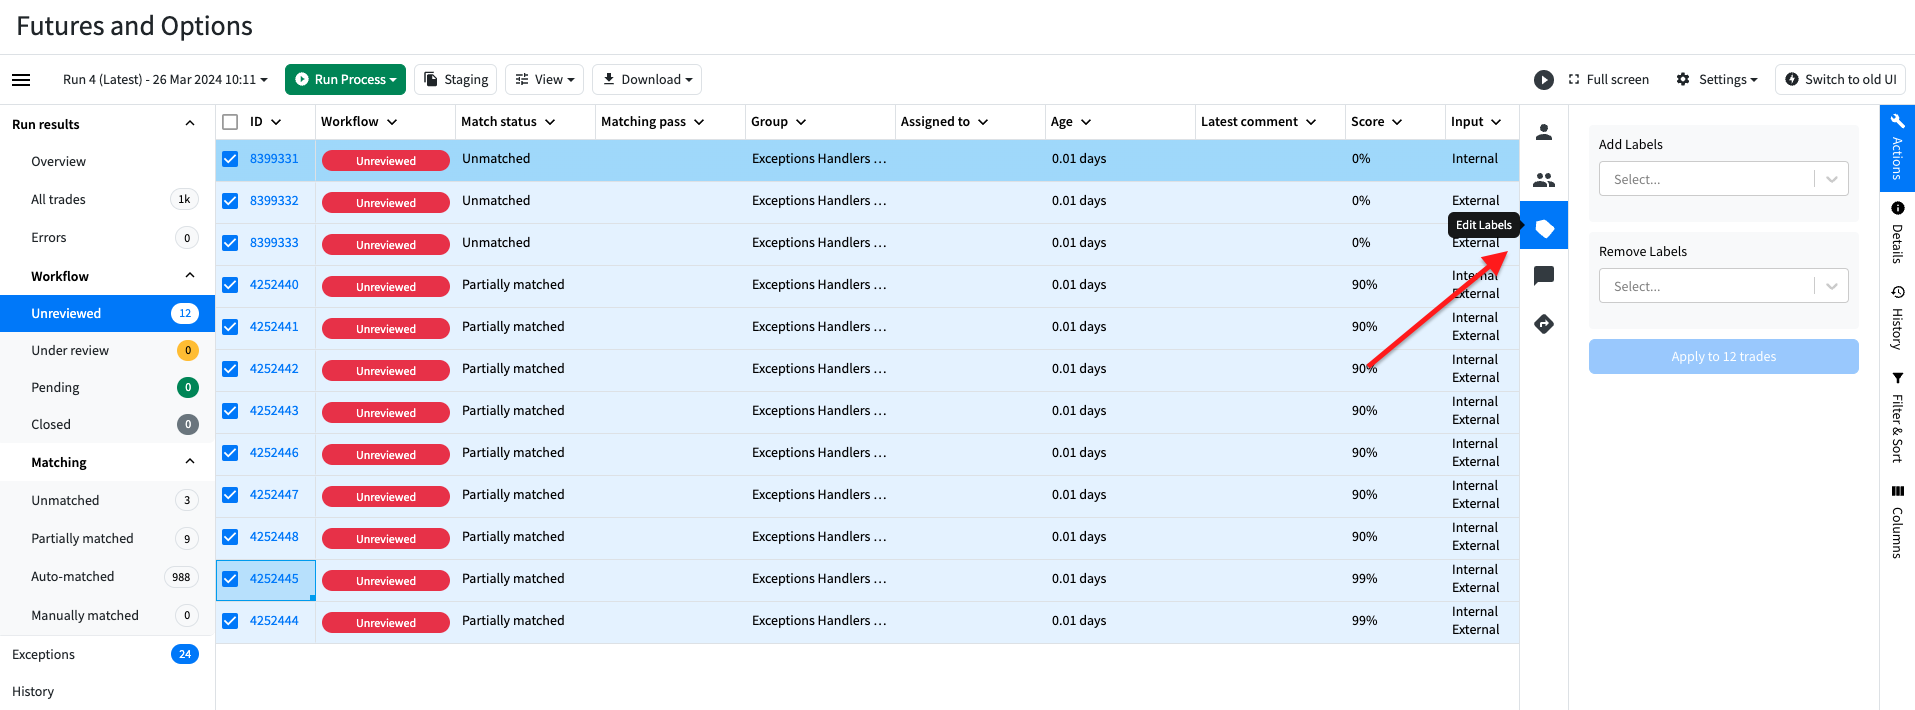Click Apply to 12 trades
Viewport: 1915px width, 710px height.
pos(1723,357)
